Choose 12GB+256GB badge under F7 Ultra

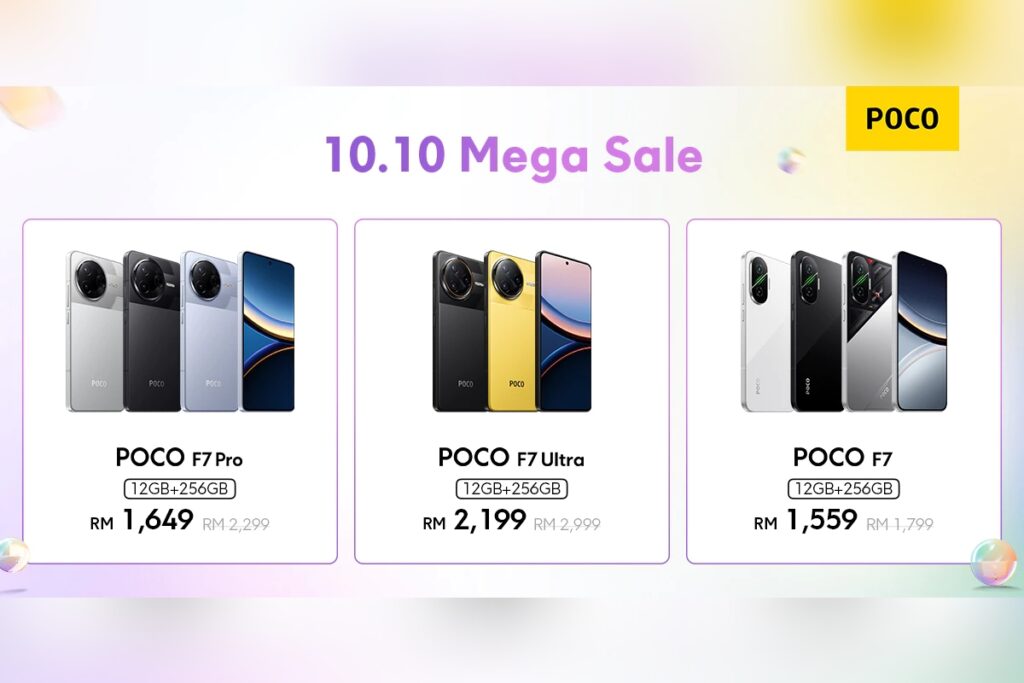pos(512,489)
